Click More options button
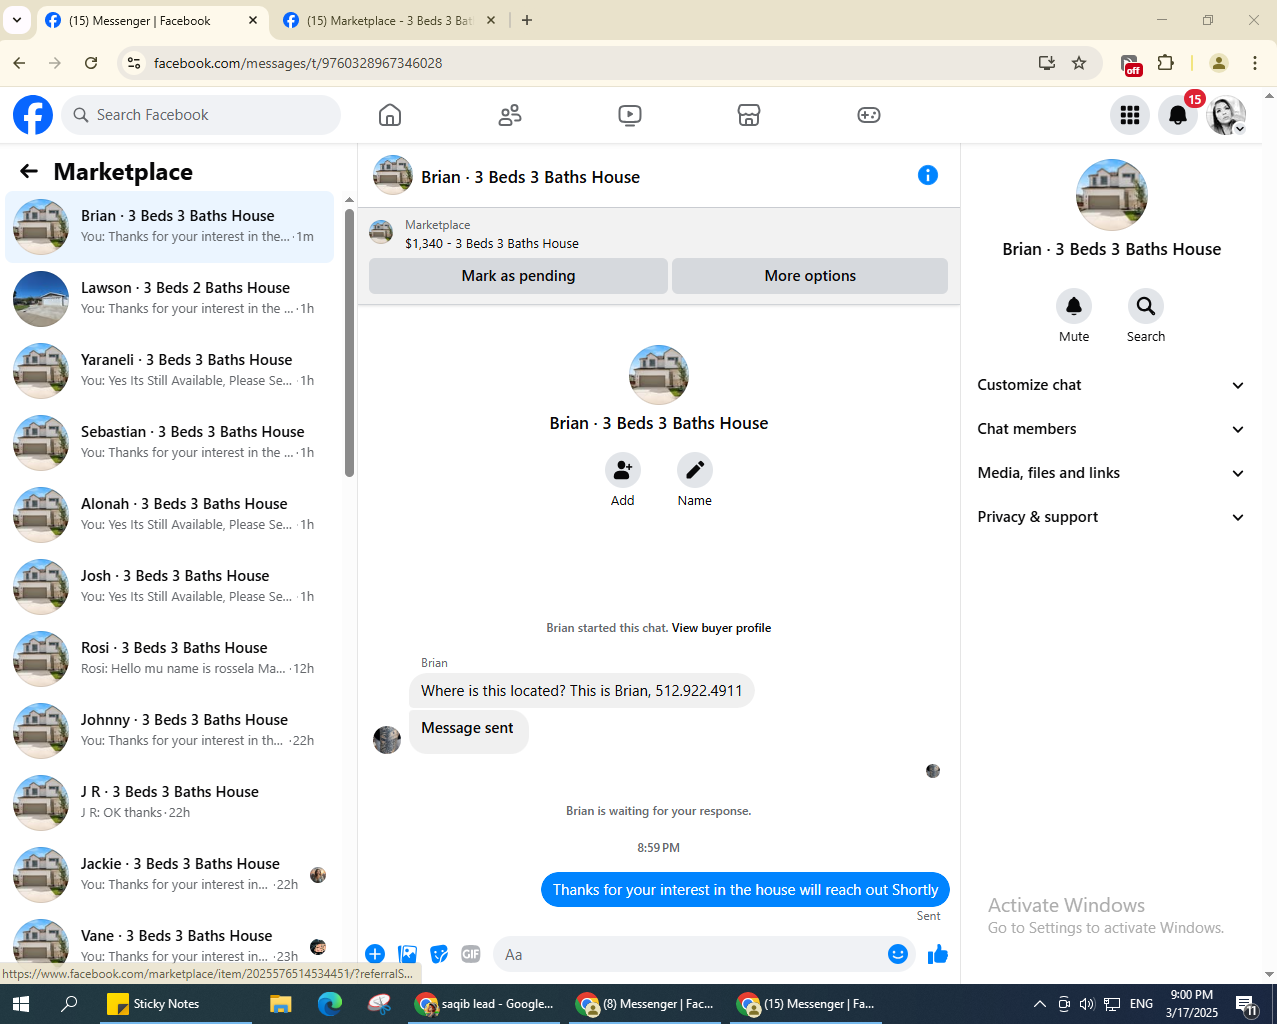This screenshot has height=1024, width=1277. coord(810,276)
